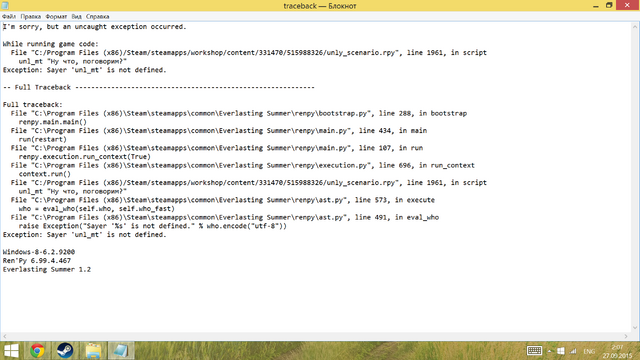
Task: Click the ast.py line 491 file path
Action: [x=225, y=218]
